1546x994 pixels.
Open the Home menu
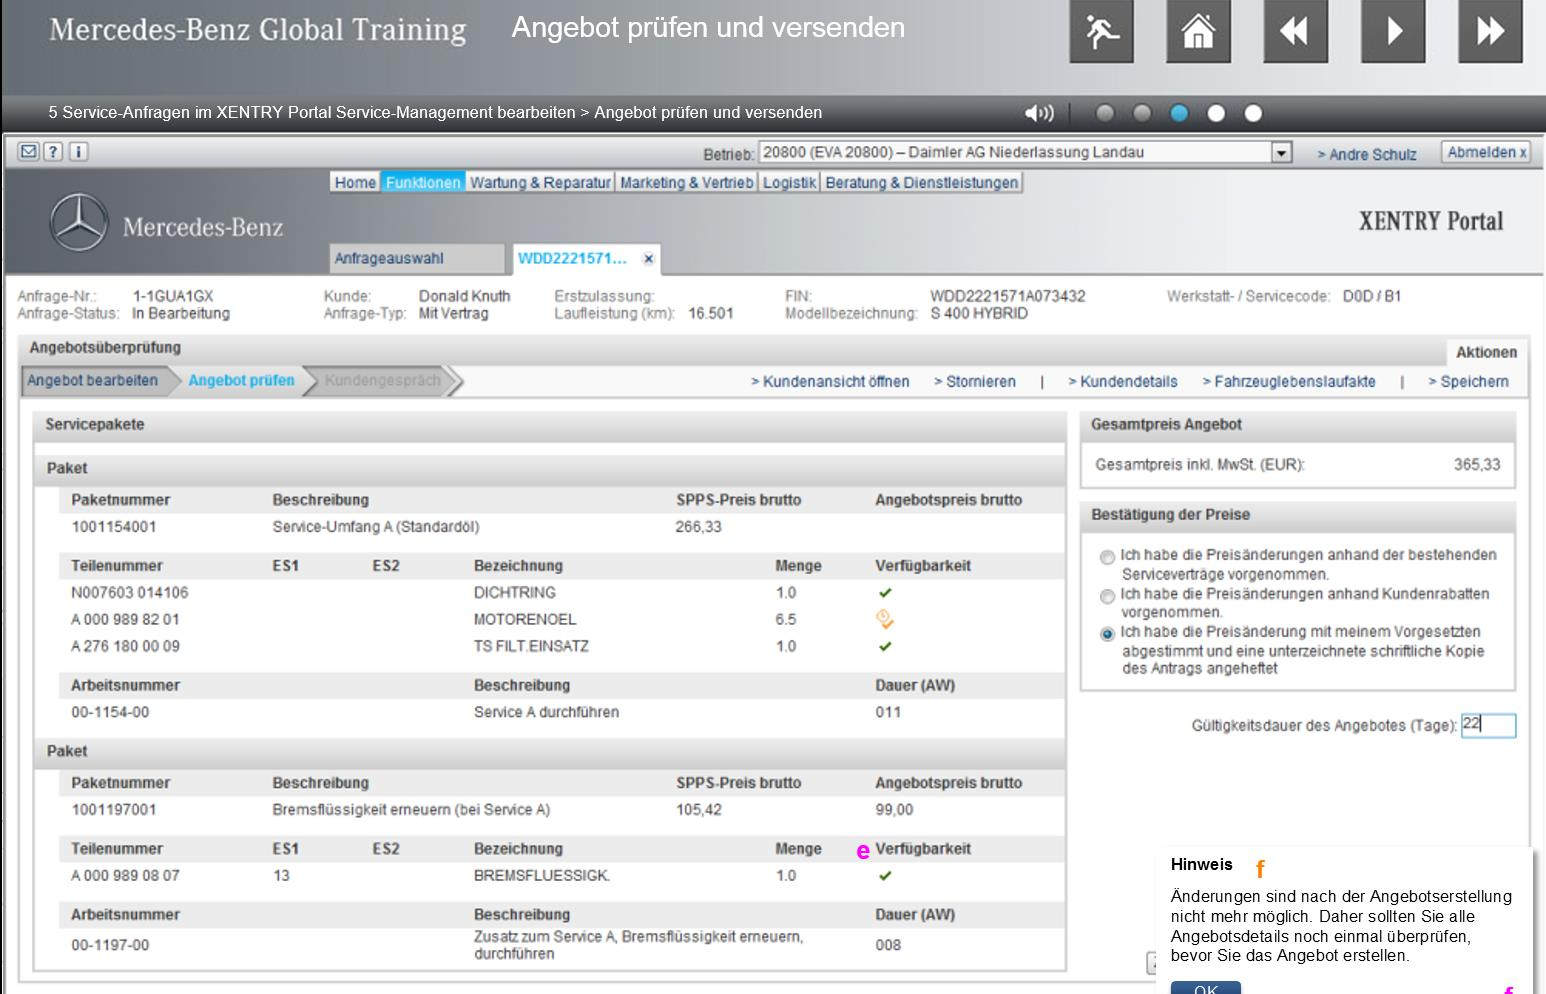click(x=355, y=182)
